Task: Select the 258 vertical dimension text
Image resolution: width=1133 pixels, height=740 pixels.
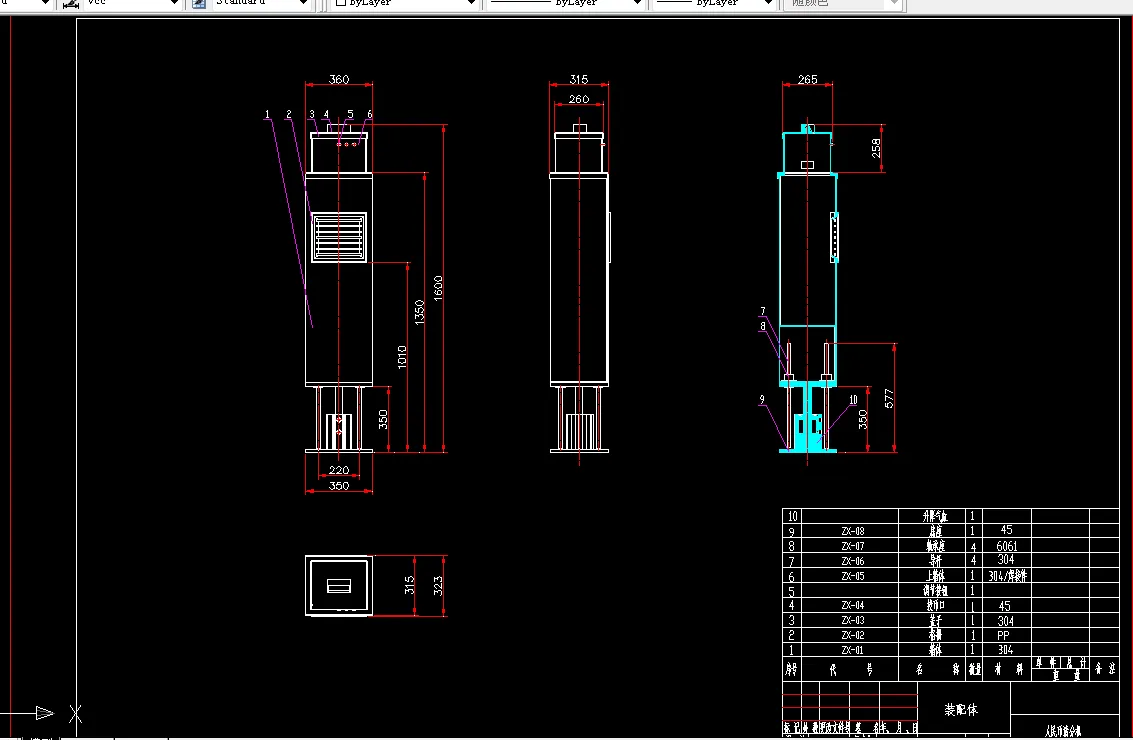Action: [876, 148]
